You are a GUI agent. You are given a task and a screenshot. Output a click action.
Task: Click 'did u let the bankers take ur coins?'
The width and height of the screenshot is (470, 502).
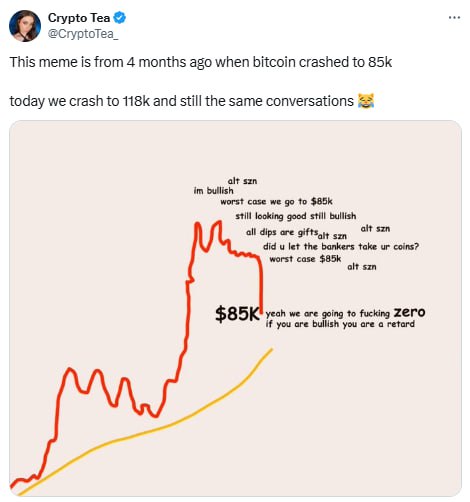pos(341,246)
